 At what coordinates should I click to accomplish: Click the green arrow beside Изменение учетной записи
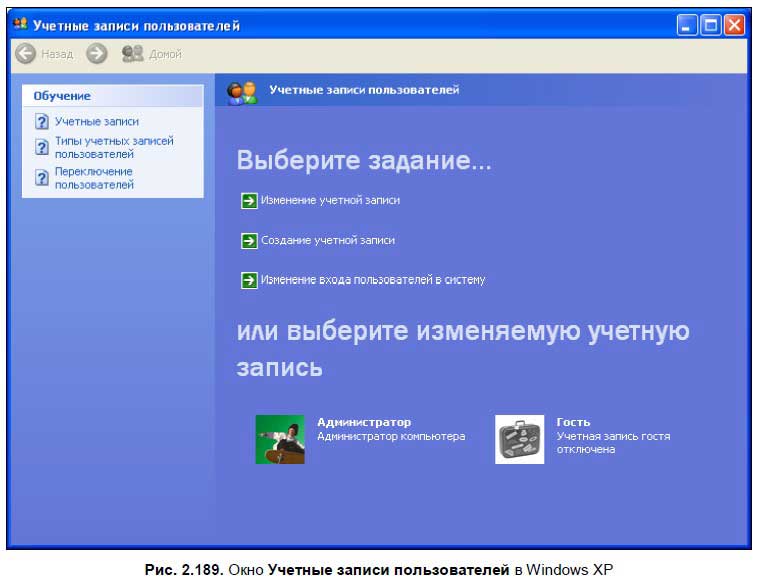249,201
